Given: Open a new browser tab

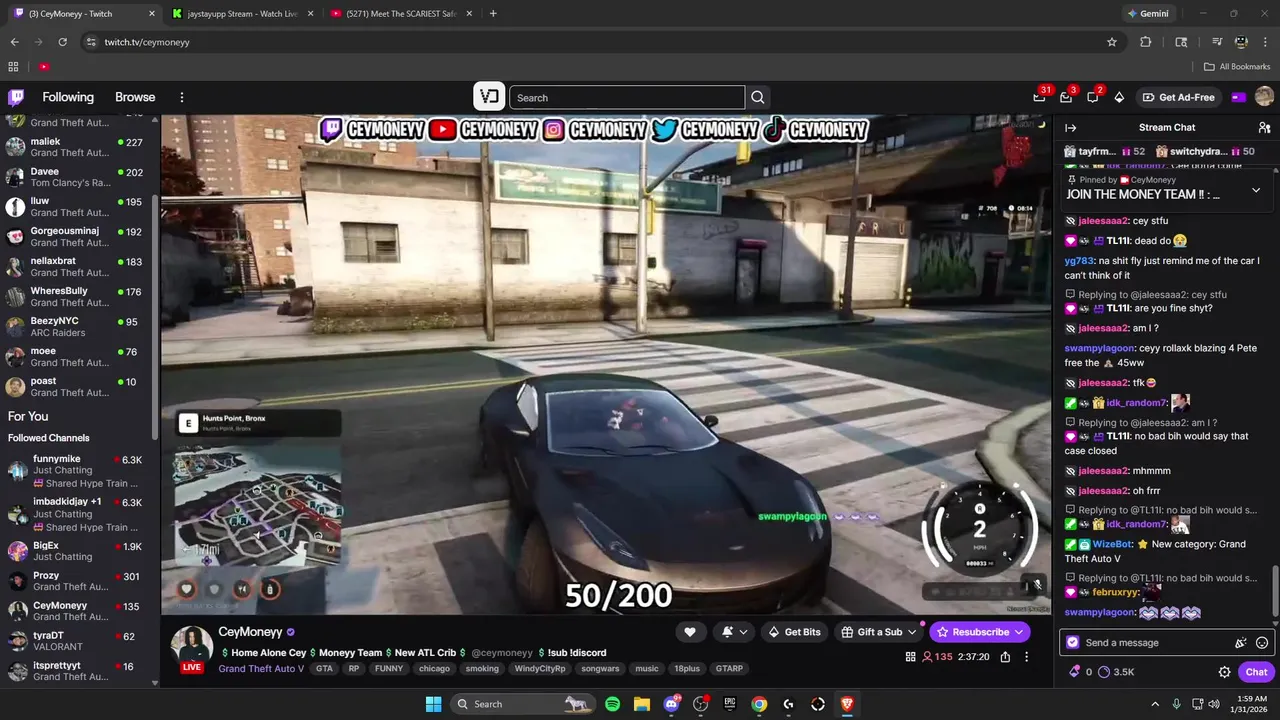Looking at the screenshot, I should click(493, 14).
